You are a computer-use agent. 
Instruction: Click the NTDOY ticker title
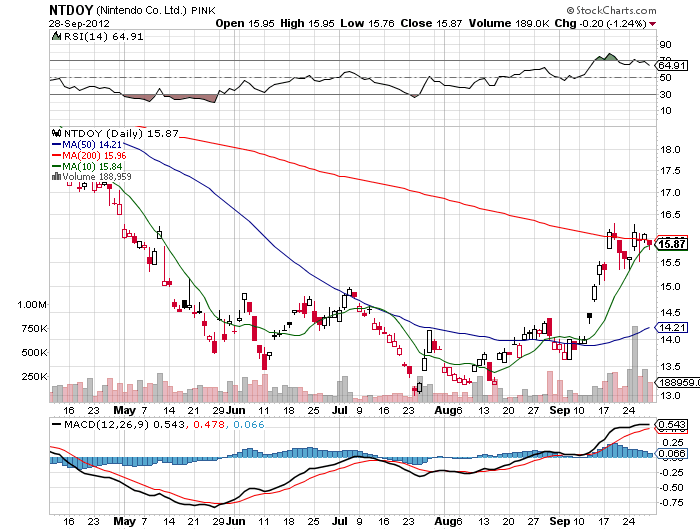point(71,10)
